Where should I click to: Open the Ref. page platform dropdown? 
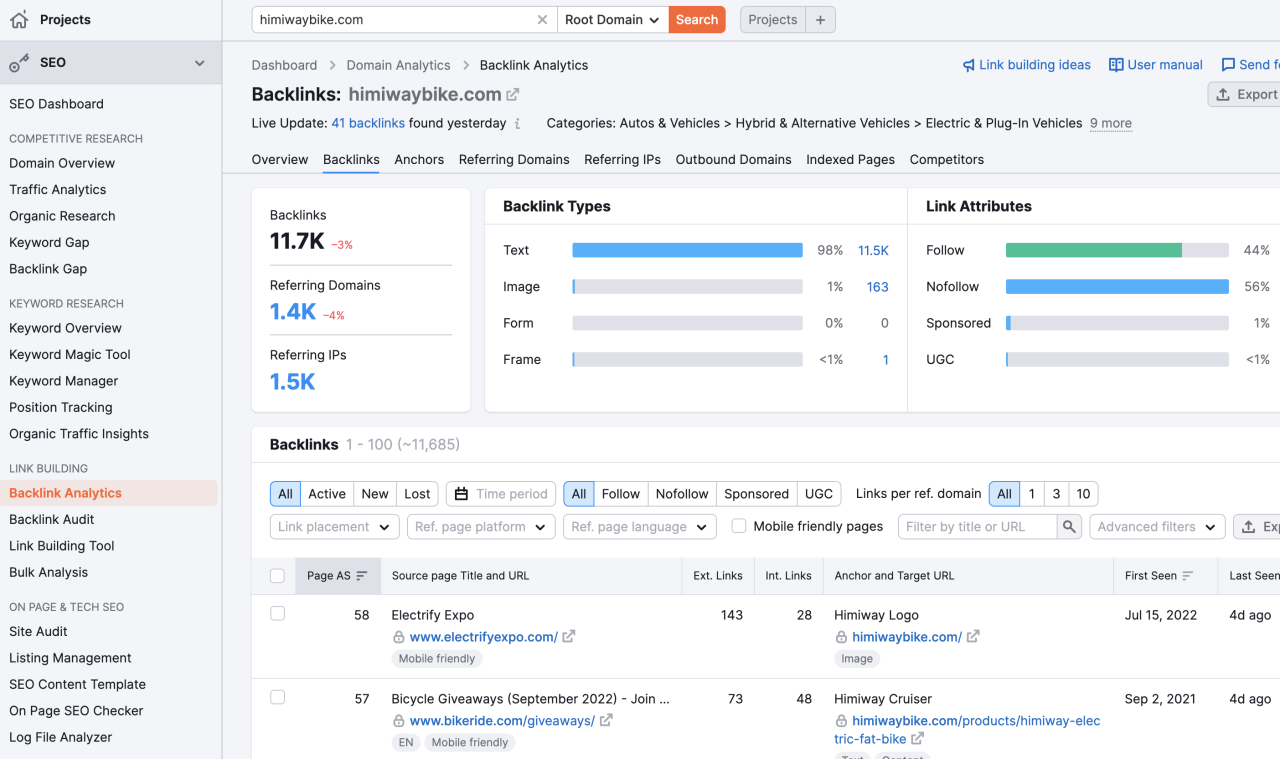click(x=481, y=527)
